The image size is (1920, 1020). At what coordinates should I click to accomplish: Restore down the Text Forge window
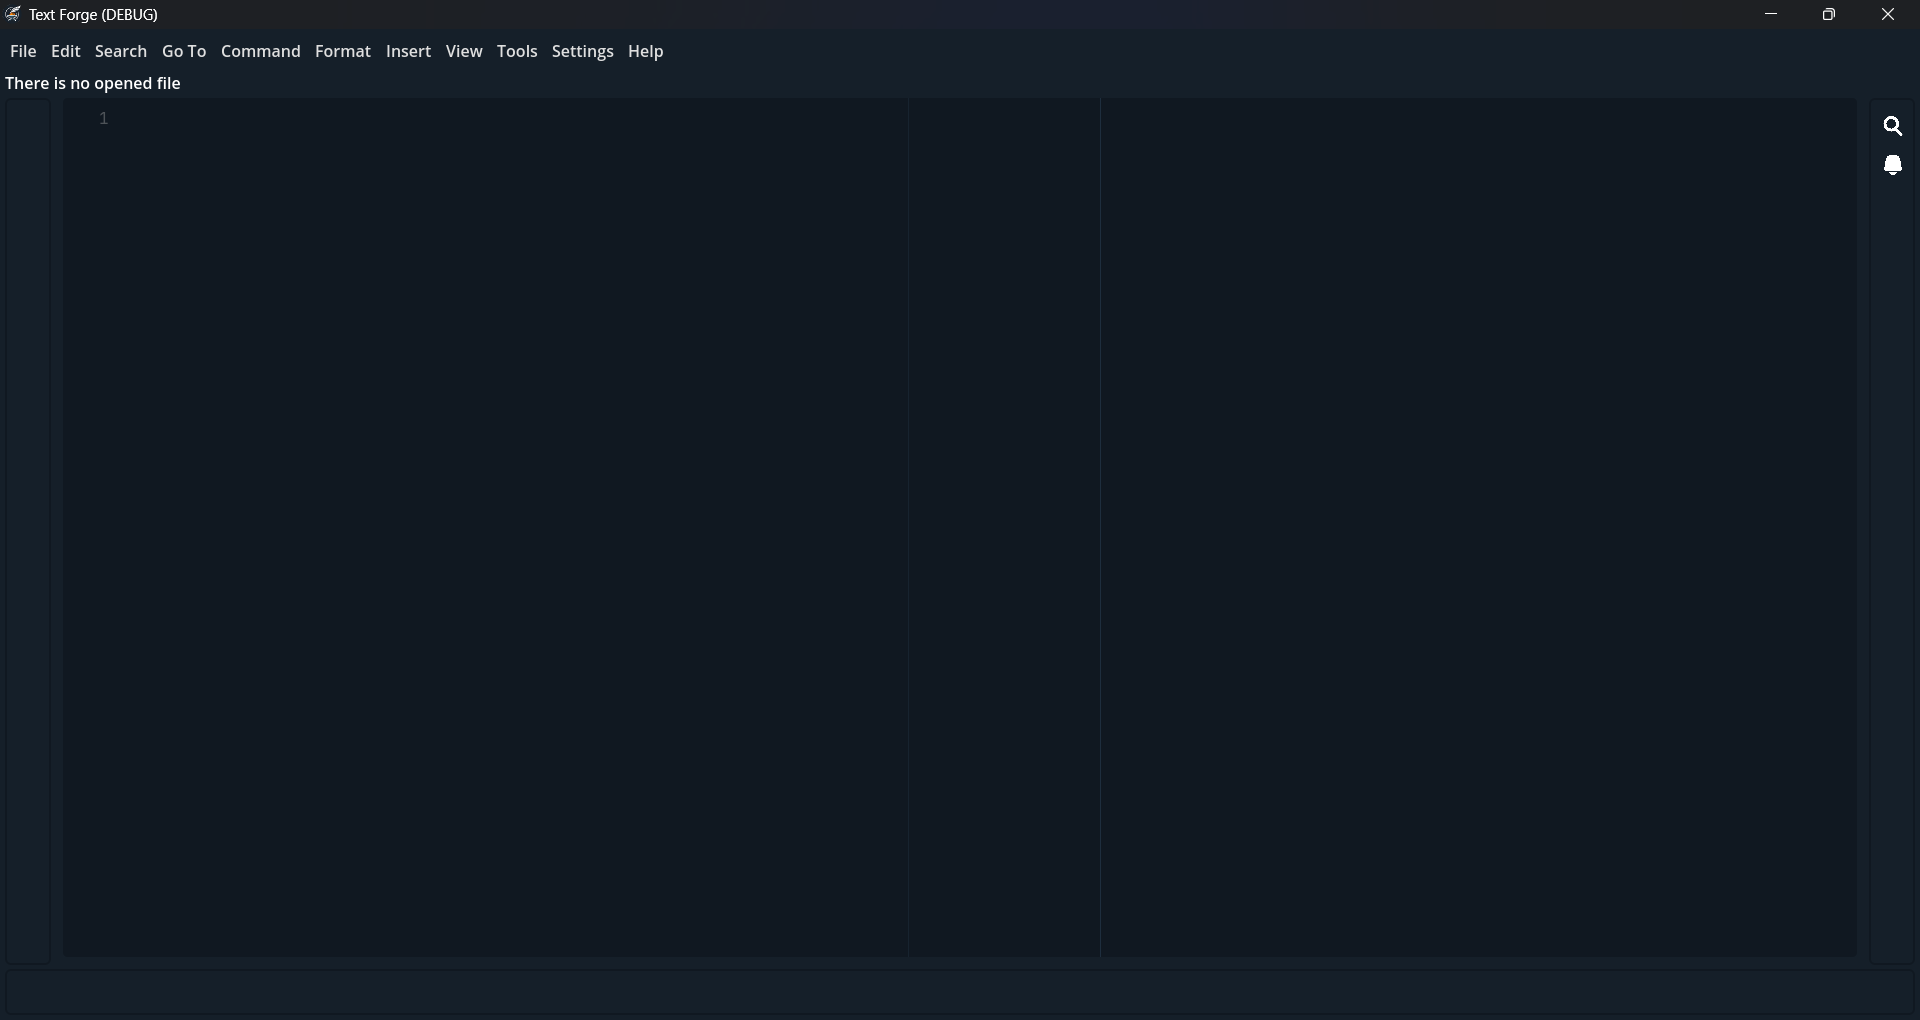[1830, 14]
